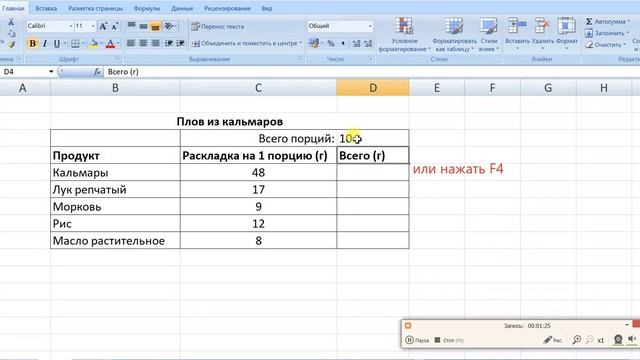The width and height of the screenshot is (640, 360).
Task: Click the Вставить cells icon
Action: [x=517, y=26]
